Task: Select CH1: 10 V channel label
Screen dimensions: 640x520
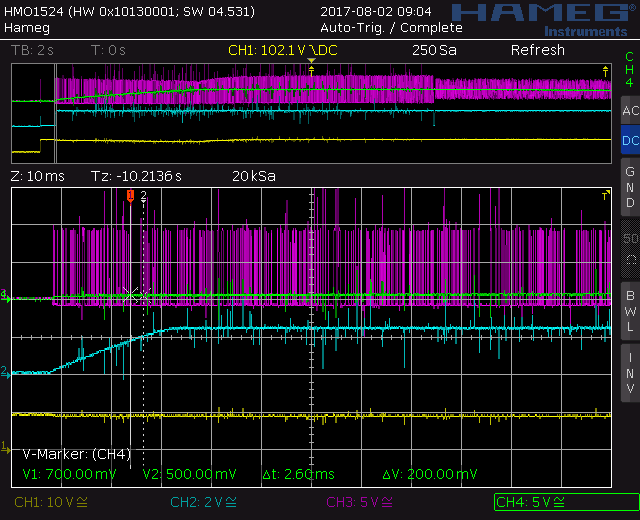Action: [x=51, y=502]
